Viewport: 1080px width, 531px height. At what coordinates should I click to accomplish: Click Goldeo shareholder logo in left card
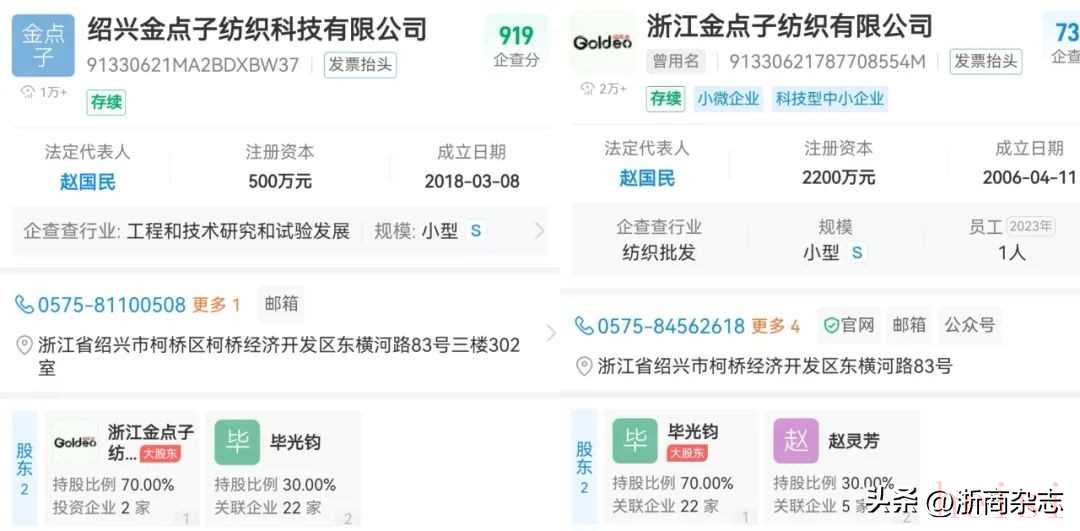pos(75,441)
